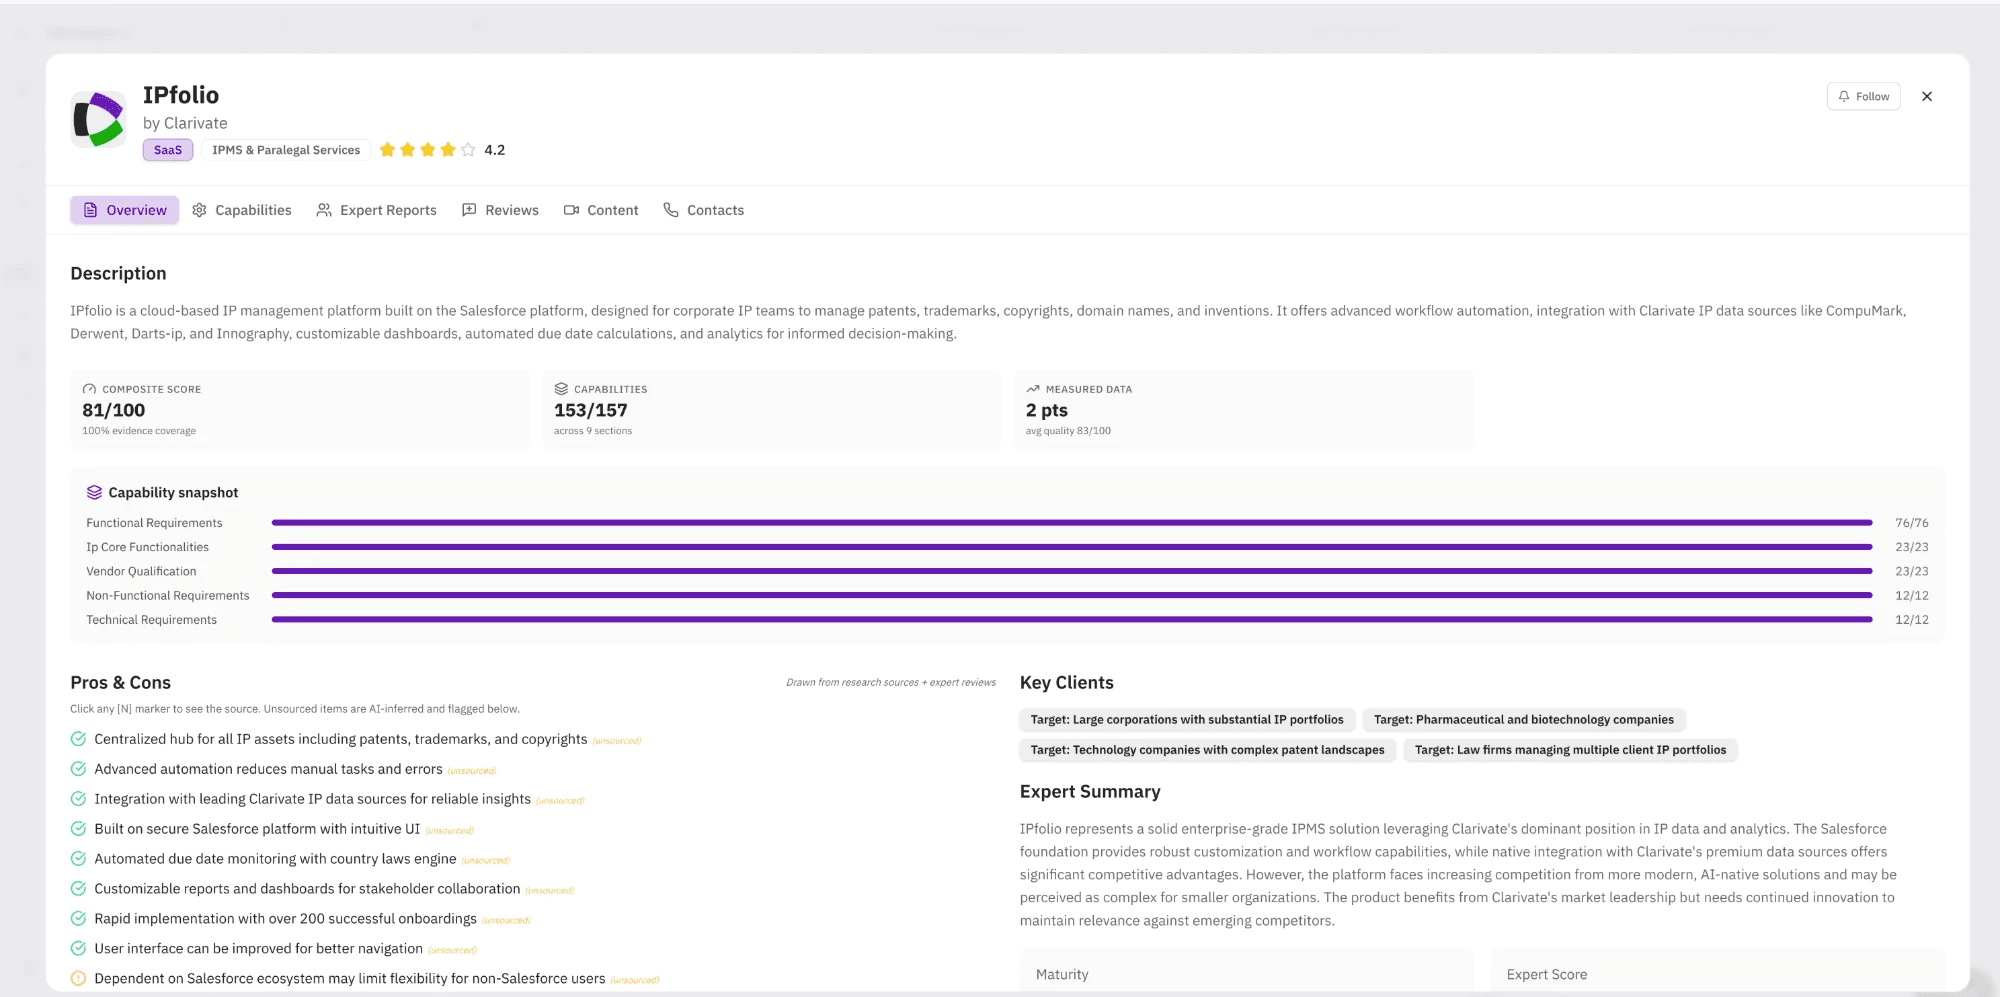Click unsourced marker after Centralized hub item
Viewport: 2000px width, 997px height.
(616, 741)
